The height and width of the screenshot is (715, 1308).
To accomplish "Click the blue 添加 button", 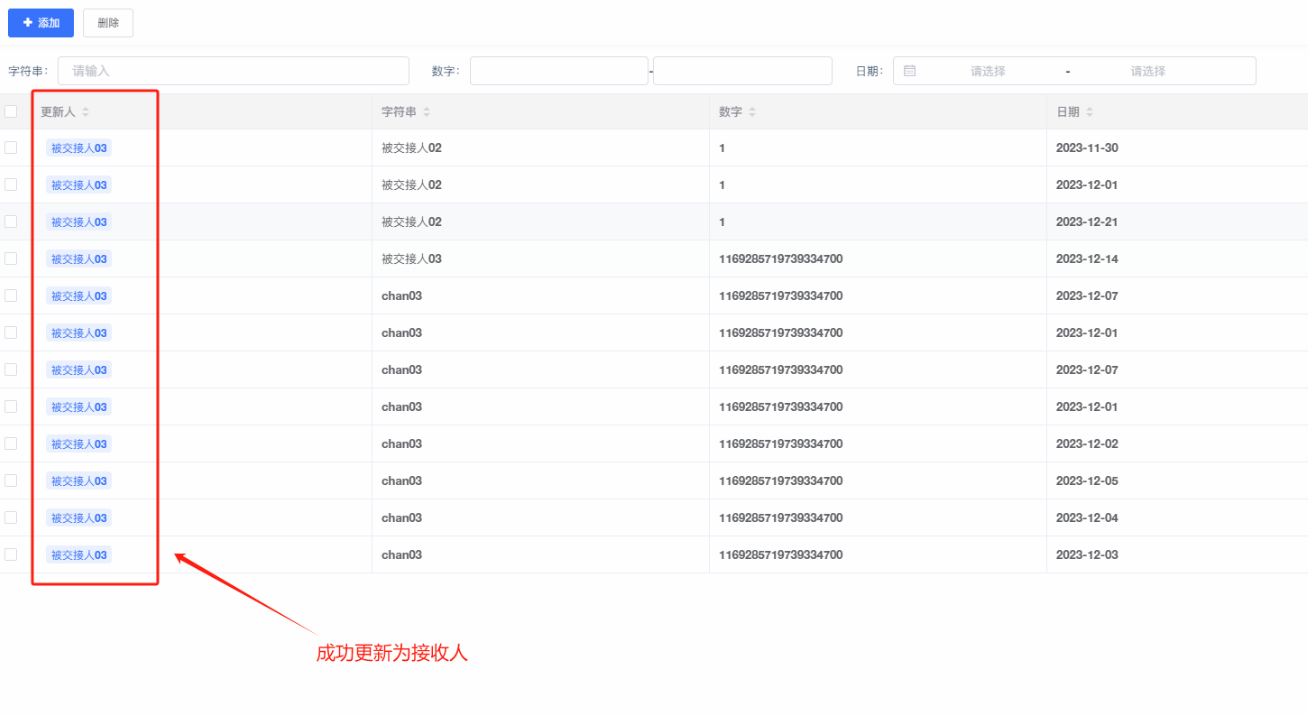I will pos(41,23).
